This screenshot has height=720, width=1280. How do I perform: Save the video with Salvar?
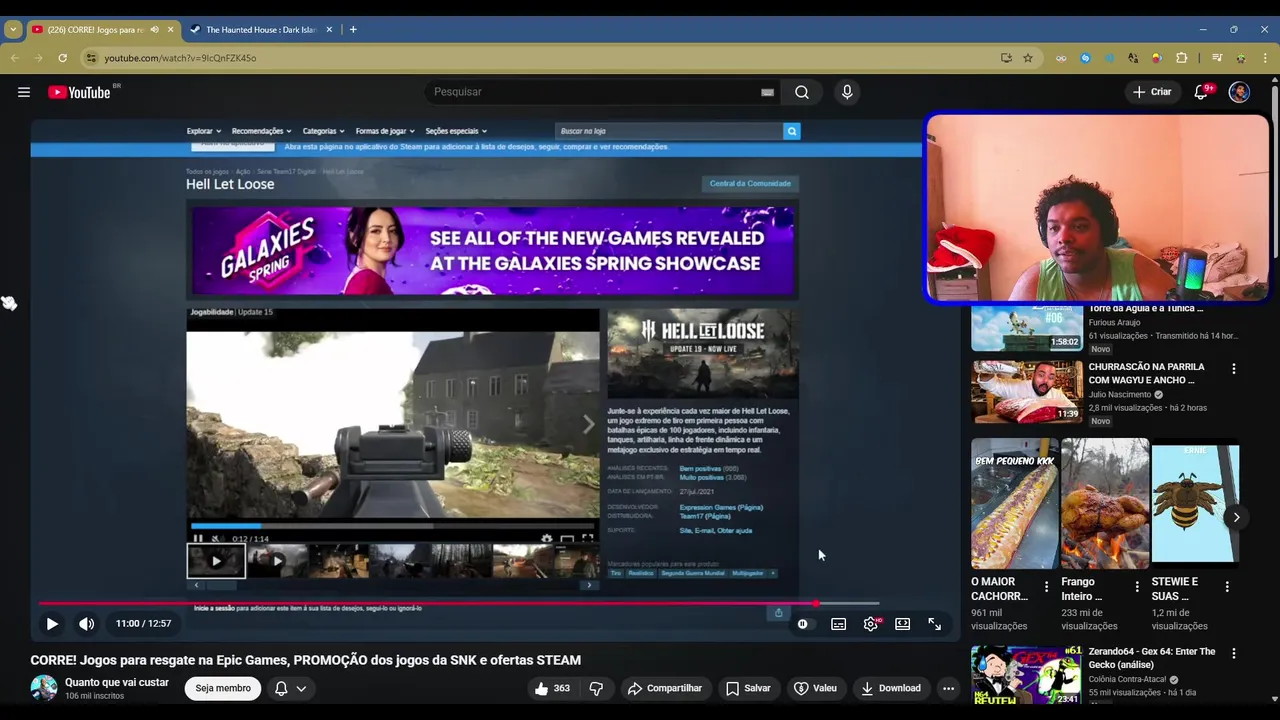[748, 688]
